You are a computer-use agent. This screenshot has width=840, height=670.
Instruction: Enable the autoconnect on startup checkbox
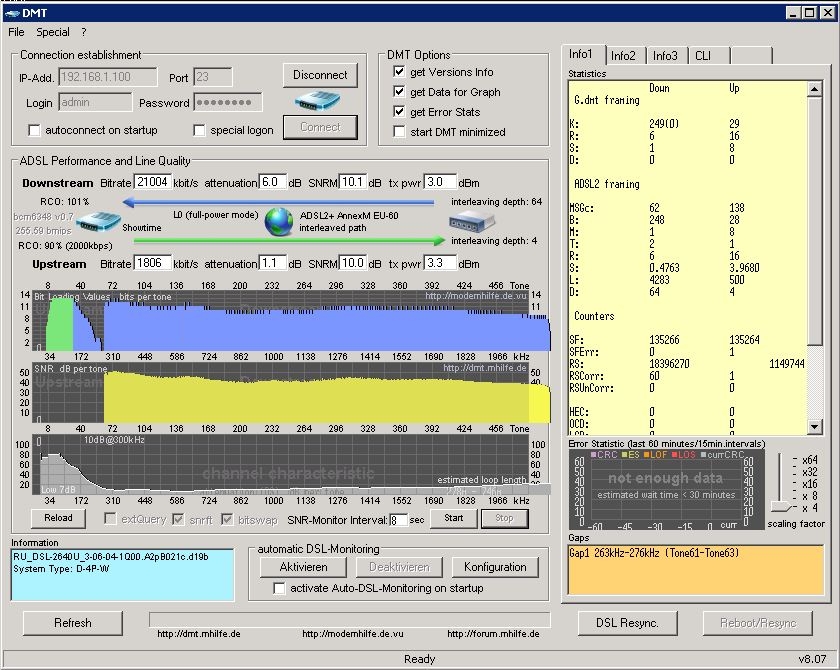click(x=34, y=130)
